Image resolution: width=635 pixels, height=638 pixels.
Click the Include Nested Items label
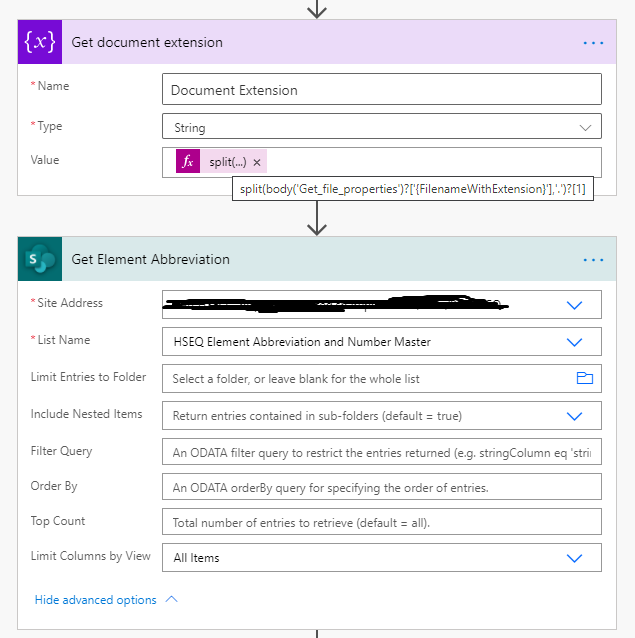point(87,414)
